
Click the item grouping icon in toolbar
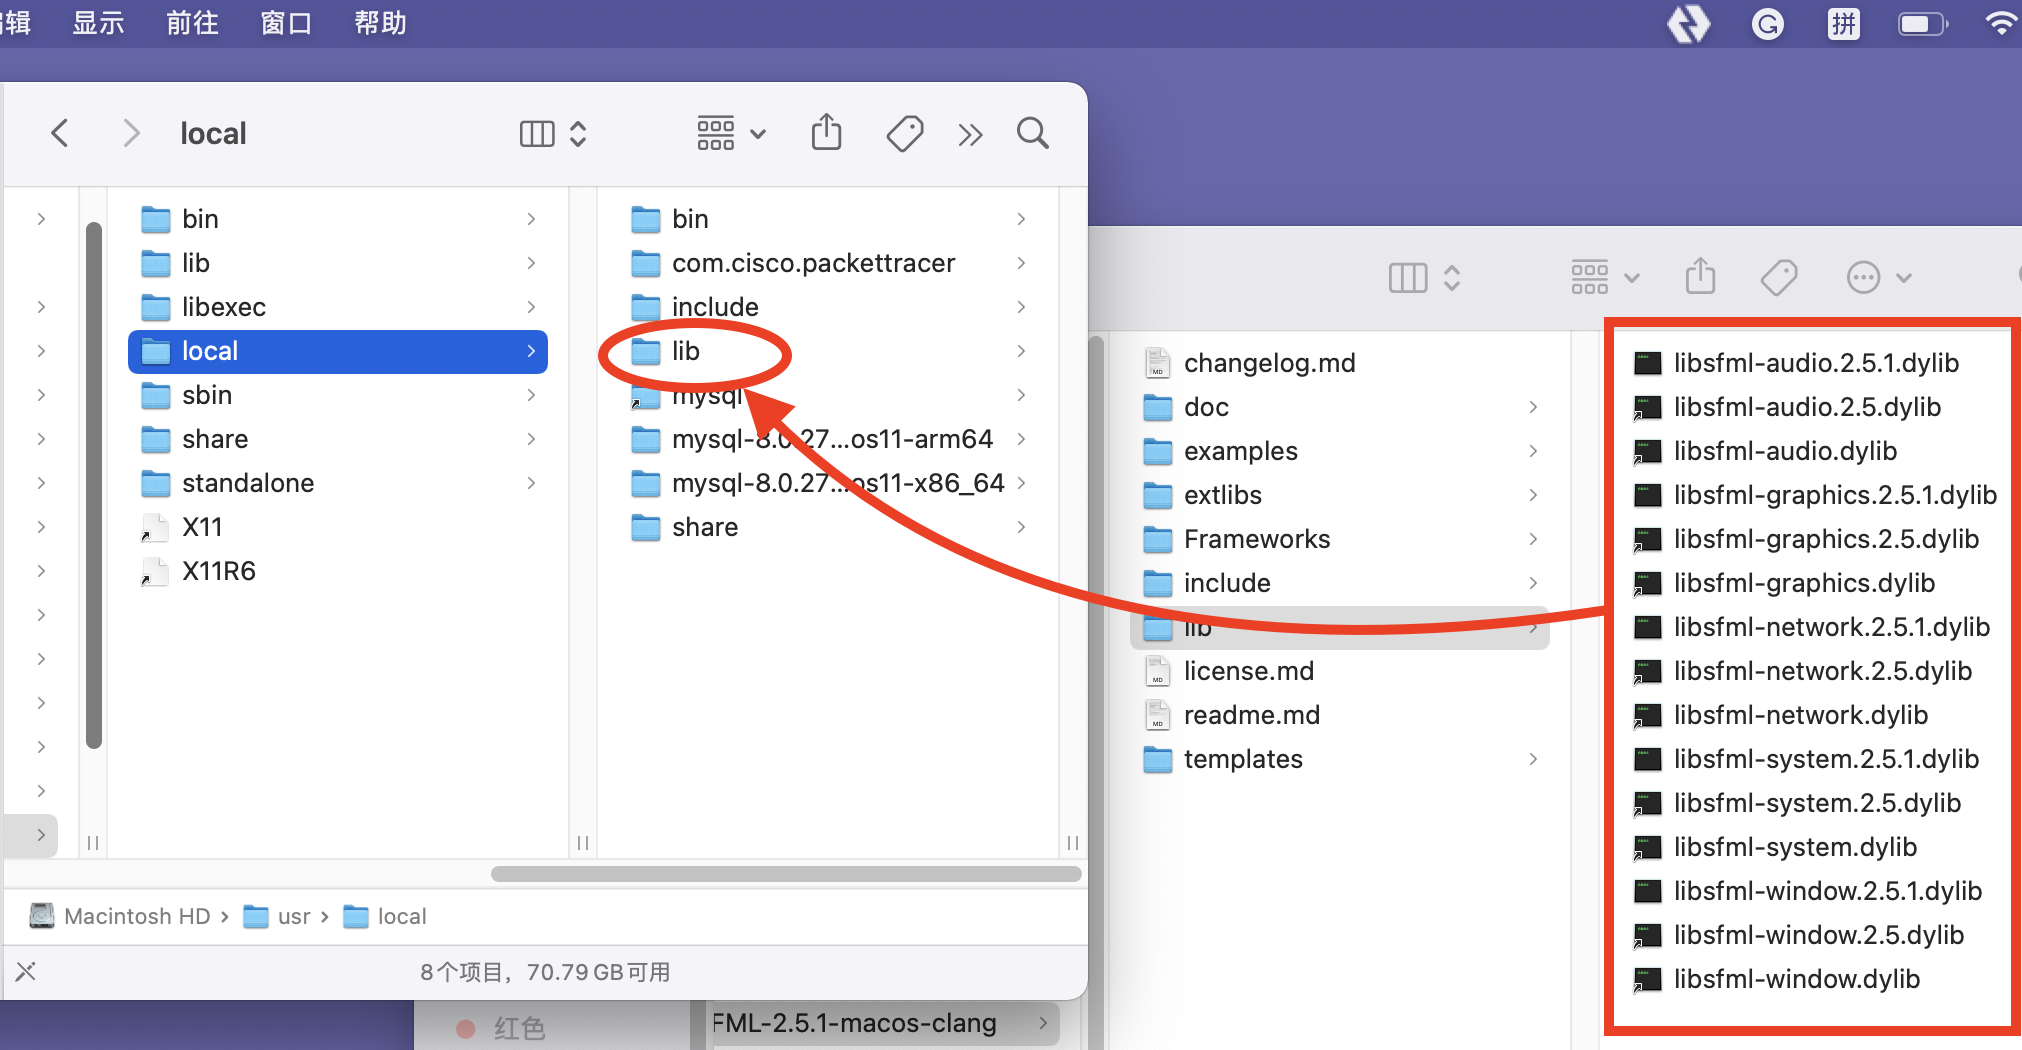pos(716,132)
